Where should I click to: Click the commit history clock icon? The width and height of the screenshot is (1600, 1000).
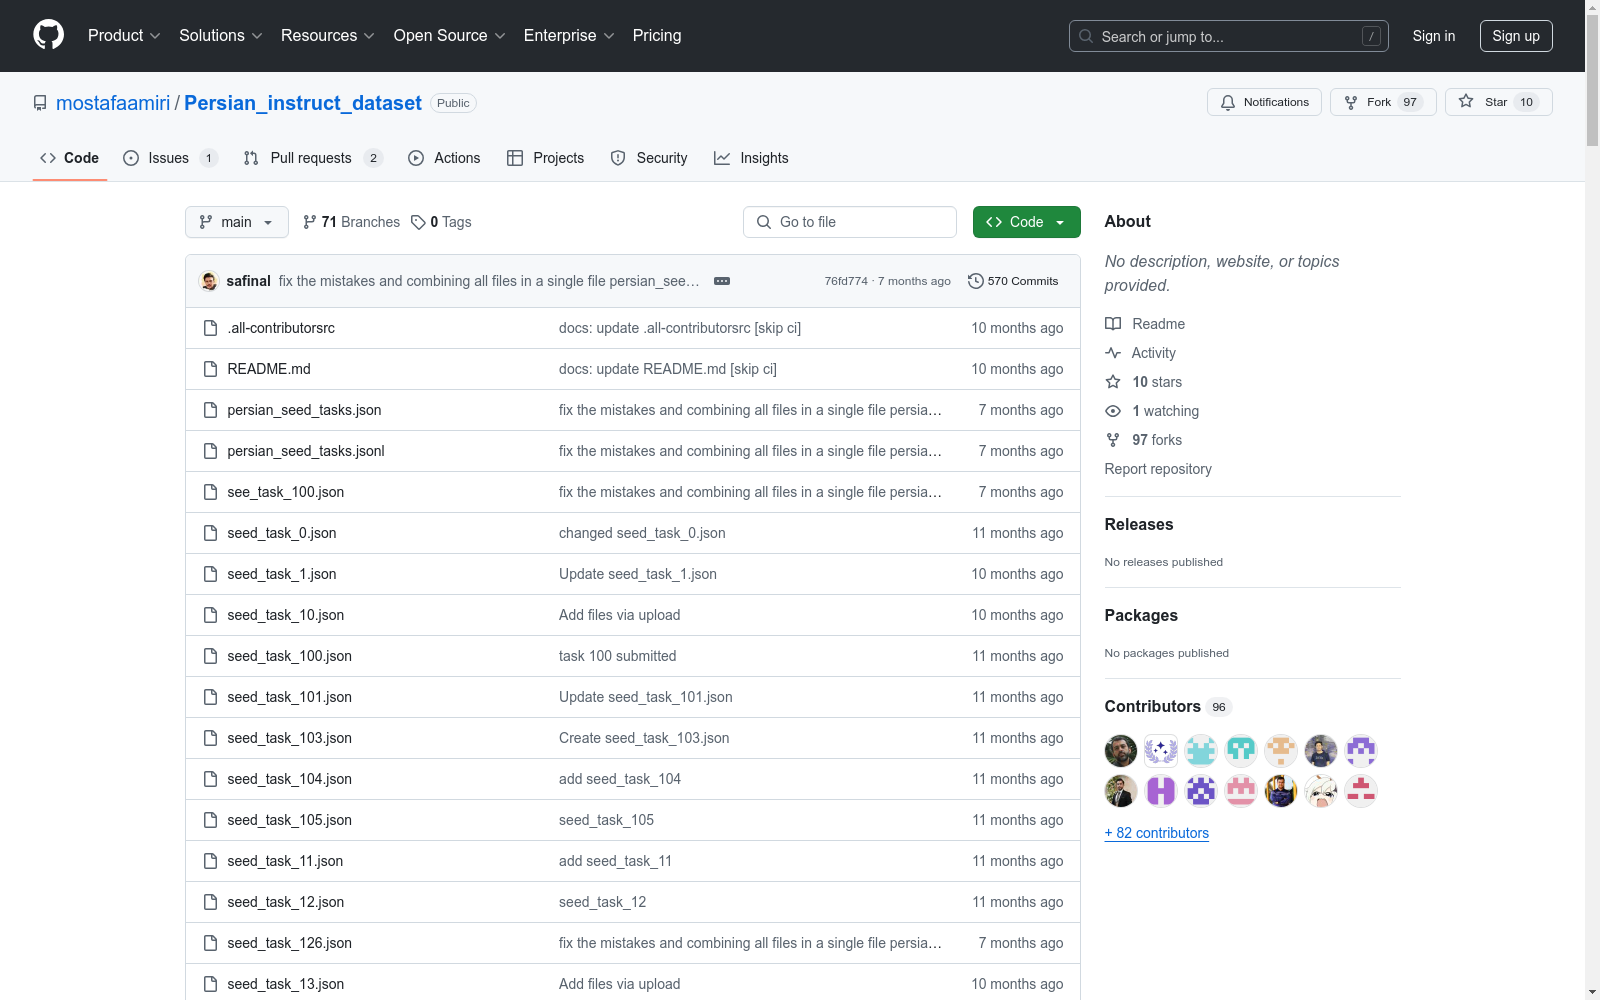(976, 281)
